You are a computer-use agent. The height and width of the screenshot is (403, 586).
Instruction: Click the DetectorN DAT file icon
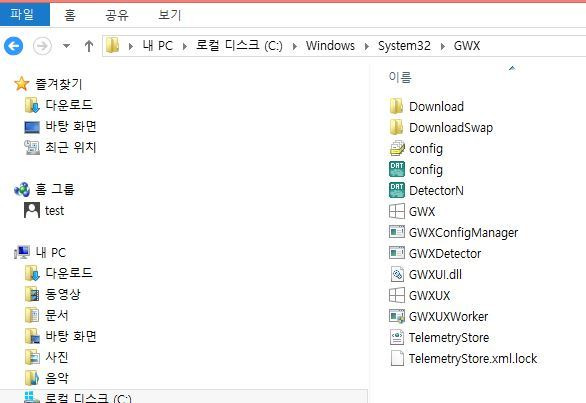coord(397,190)
